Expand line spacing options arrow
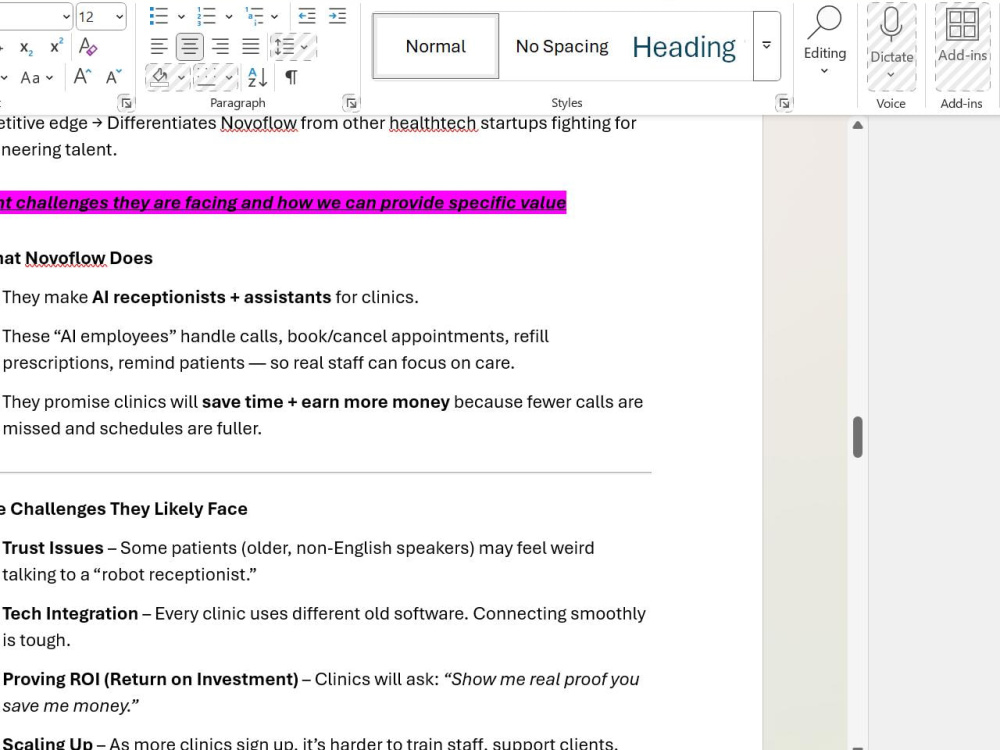The image size is (1000, 750). 304,47
